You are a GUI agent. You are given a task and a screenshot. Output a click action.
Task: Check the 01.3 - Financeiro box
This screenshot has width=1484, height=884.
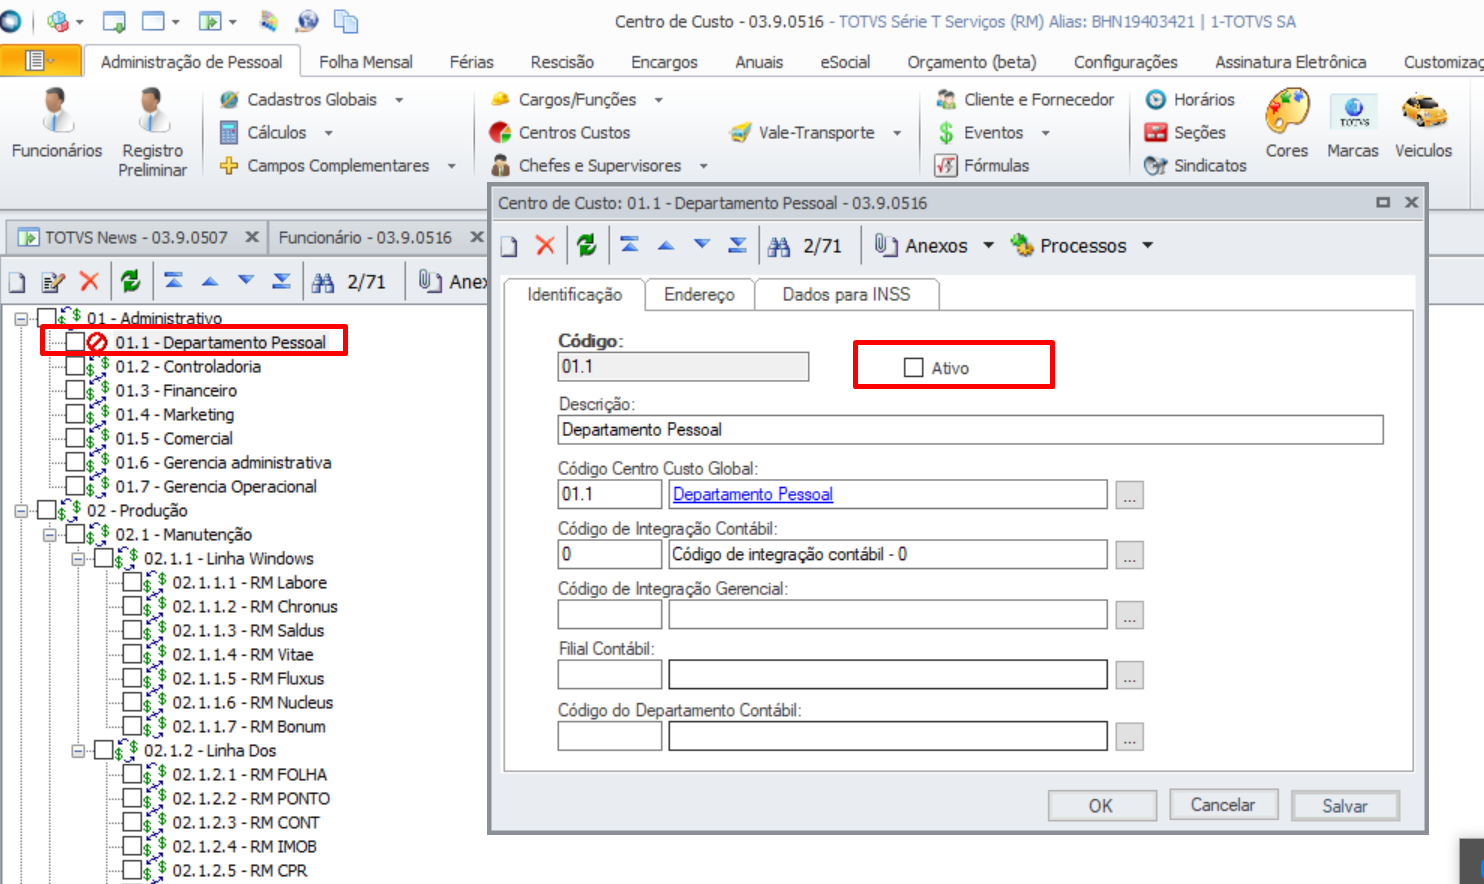(75, 390)
